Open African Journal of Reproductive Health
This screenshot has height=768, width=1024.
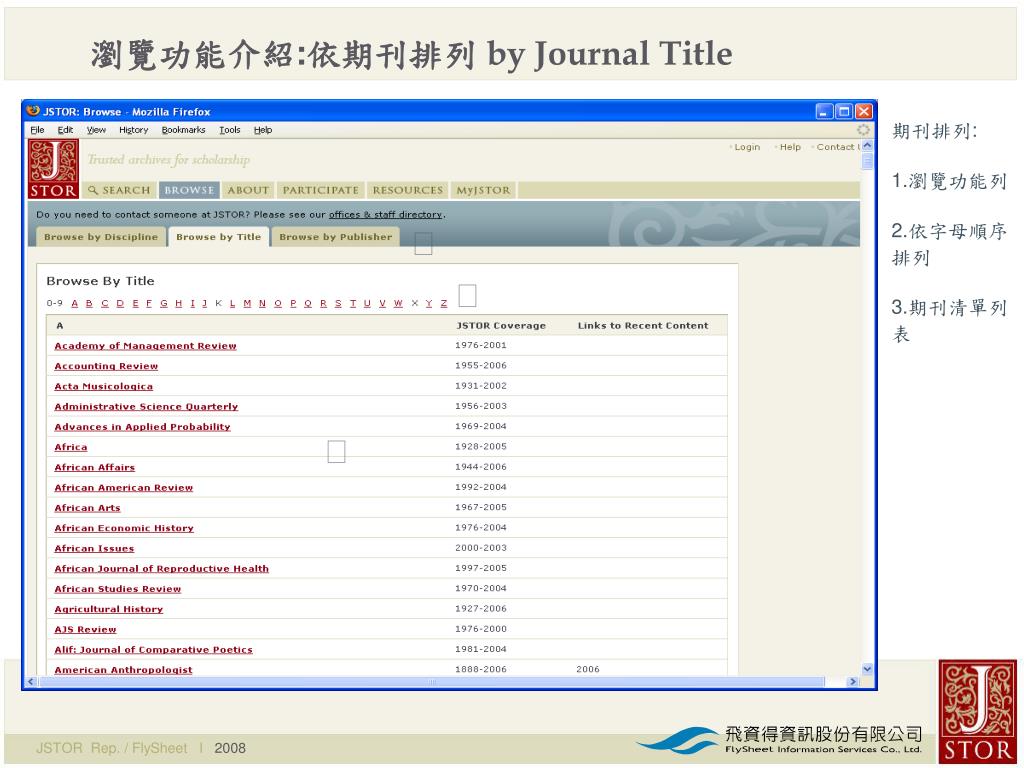[161, 568]
